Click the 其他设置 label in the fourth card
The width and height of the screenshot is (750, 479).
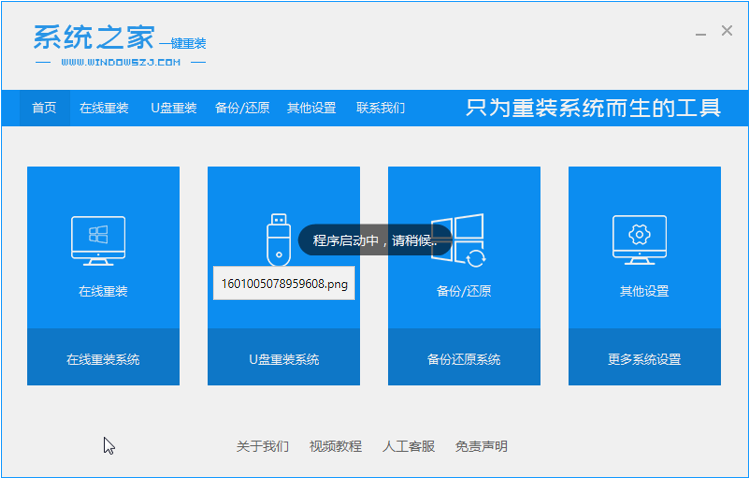(x=644, y=291)
